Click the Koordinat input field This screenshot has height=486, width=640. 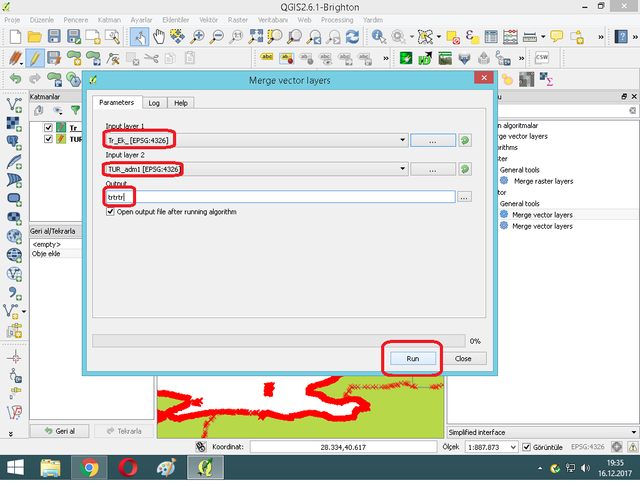click(x=343, y=447)
